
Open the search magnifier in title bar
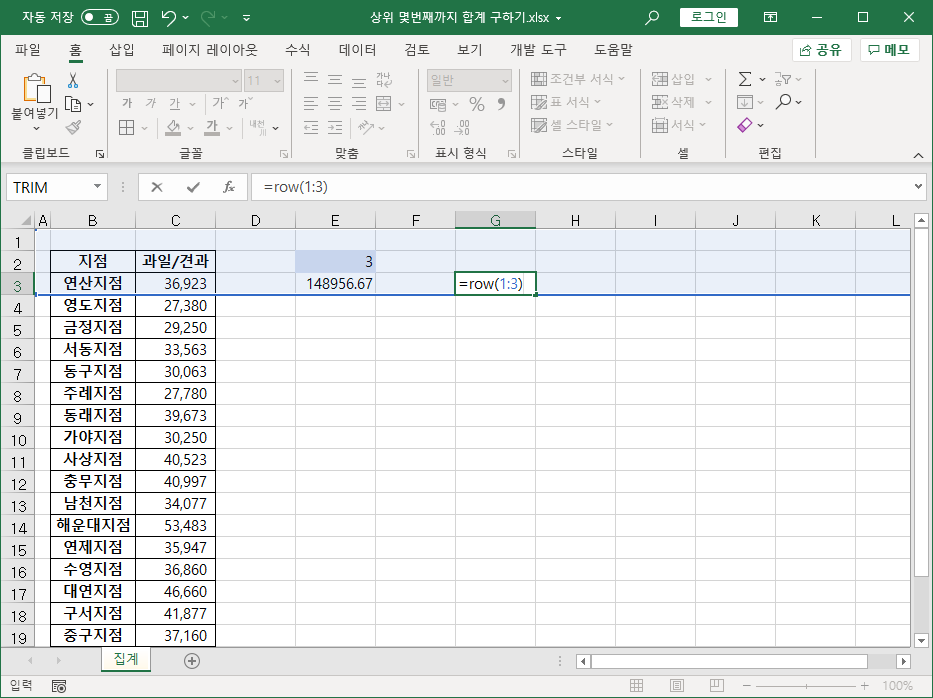coord(652,18)
